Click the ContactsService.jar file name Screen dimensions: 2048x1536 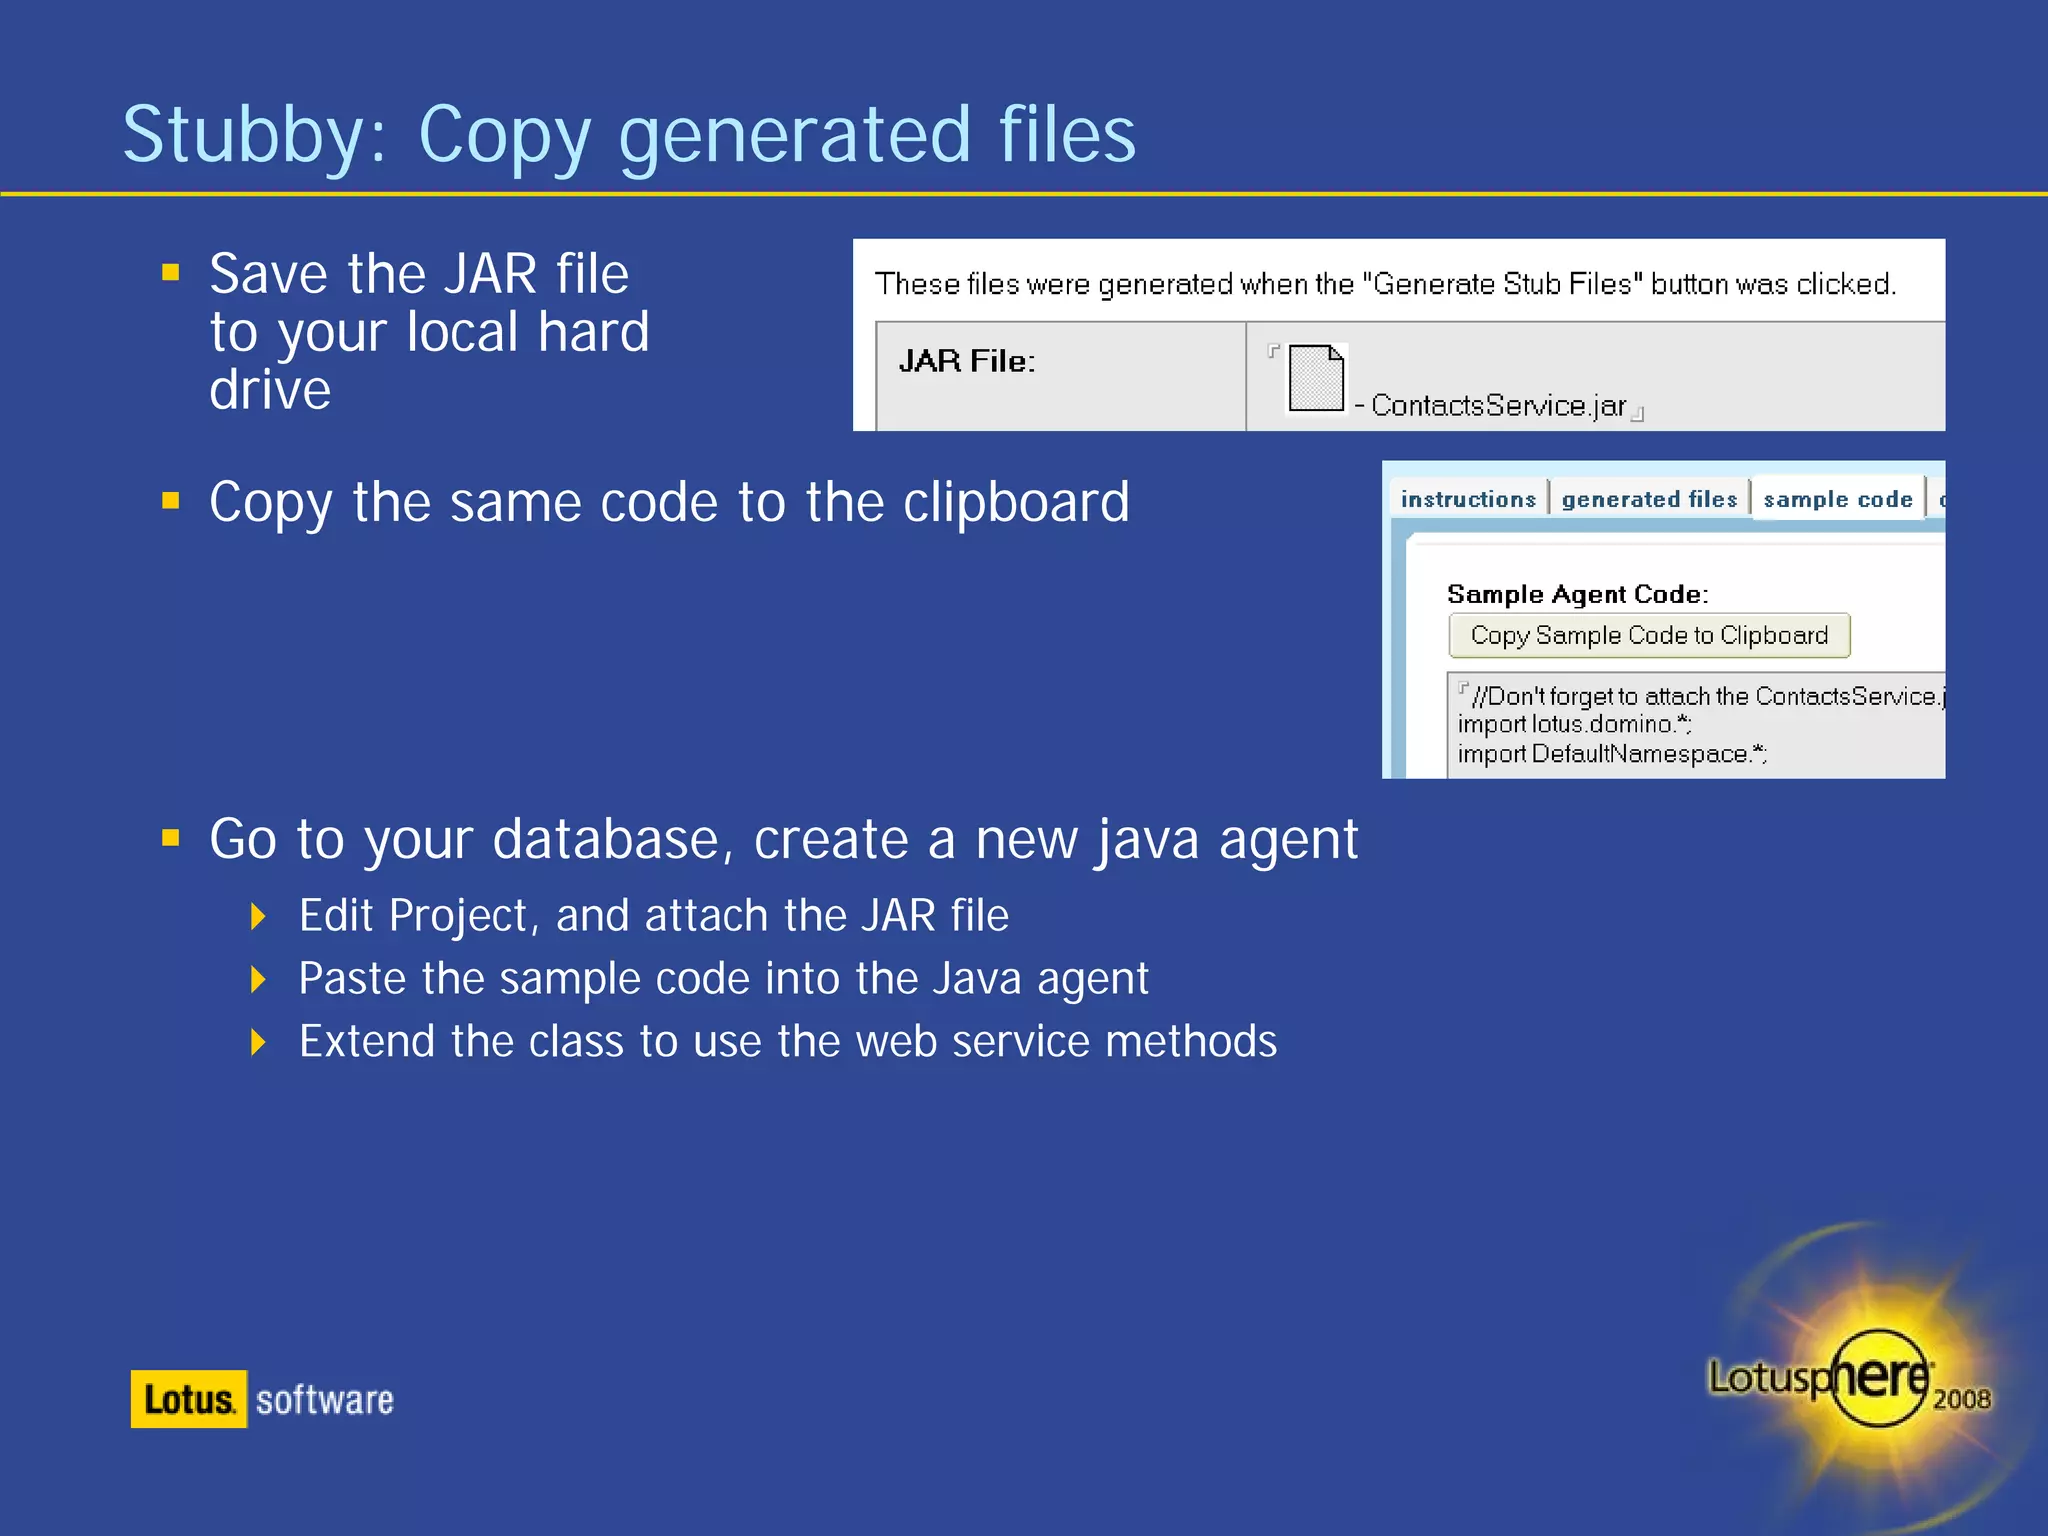1498,405
